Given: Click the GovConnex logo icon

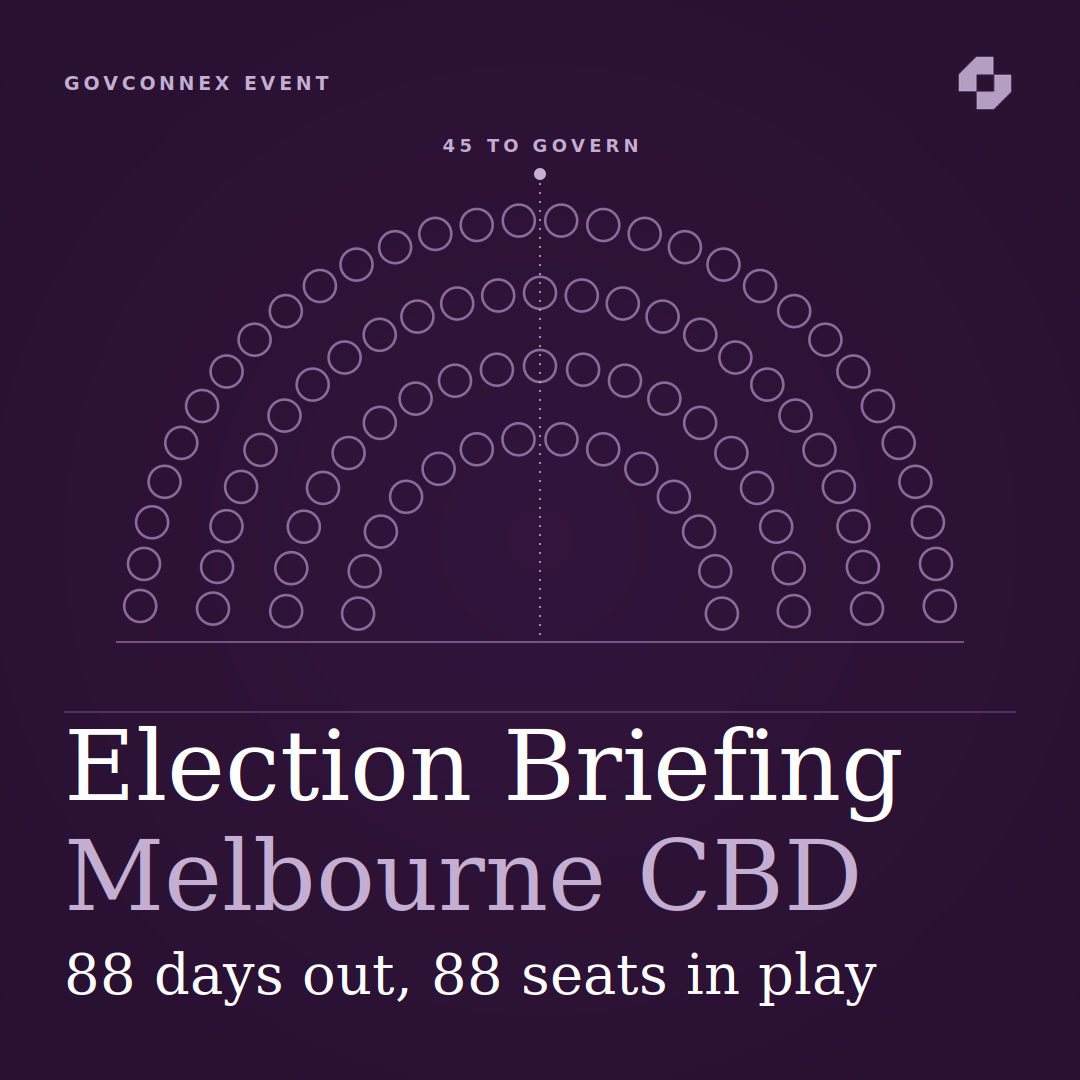Looking at the screenshot, I should point(984,83).
